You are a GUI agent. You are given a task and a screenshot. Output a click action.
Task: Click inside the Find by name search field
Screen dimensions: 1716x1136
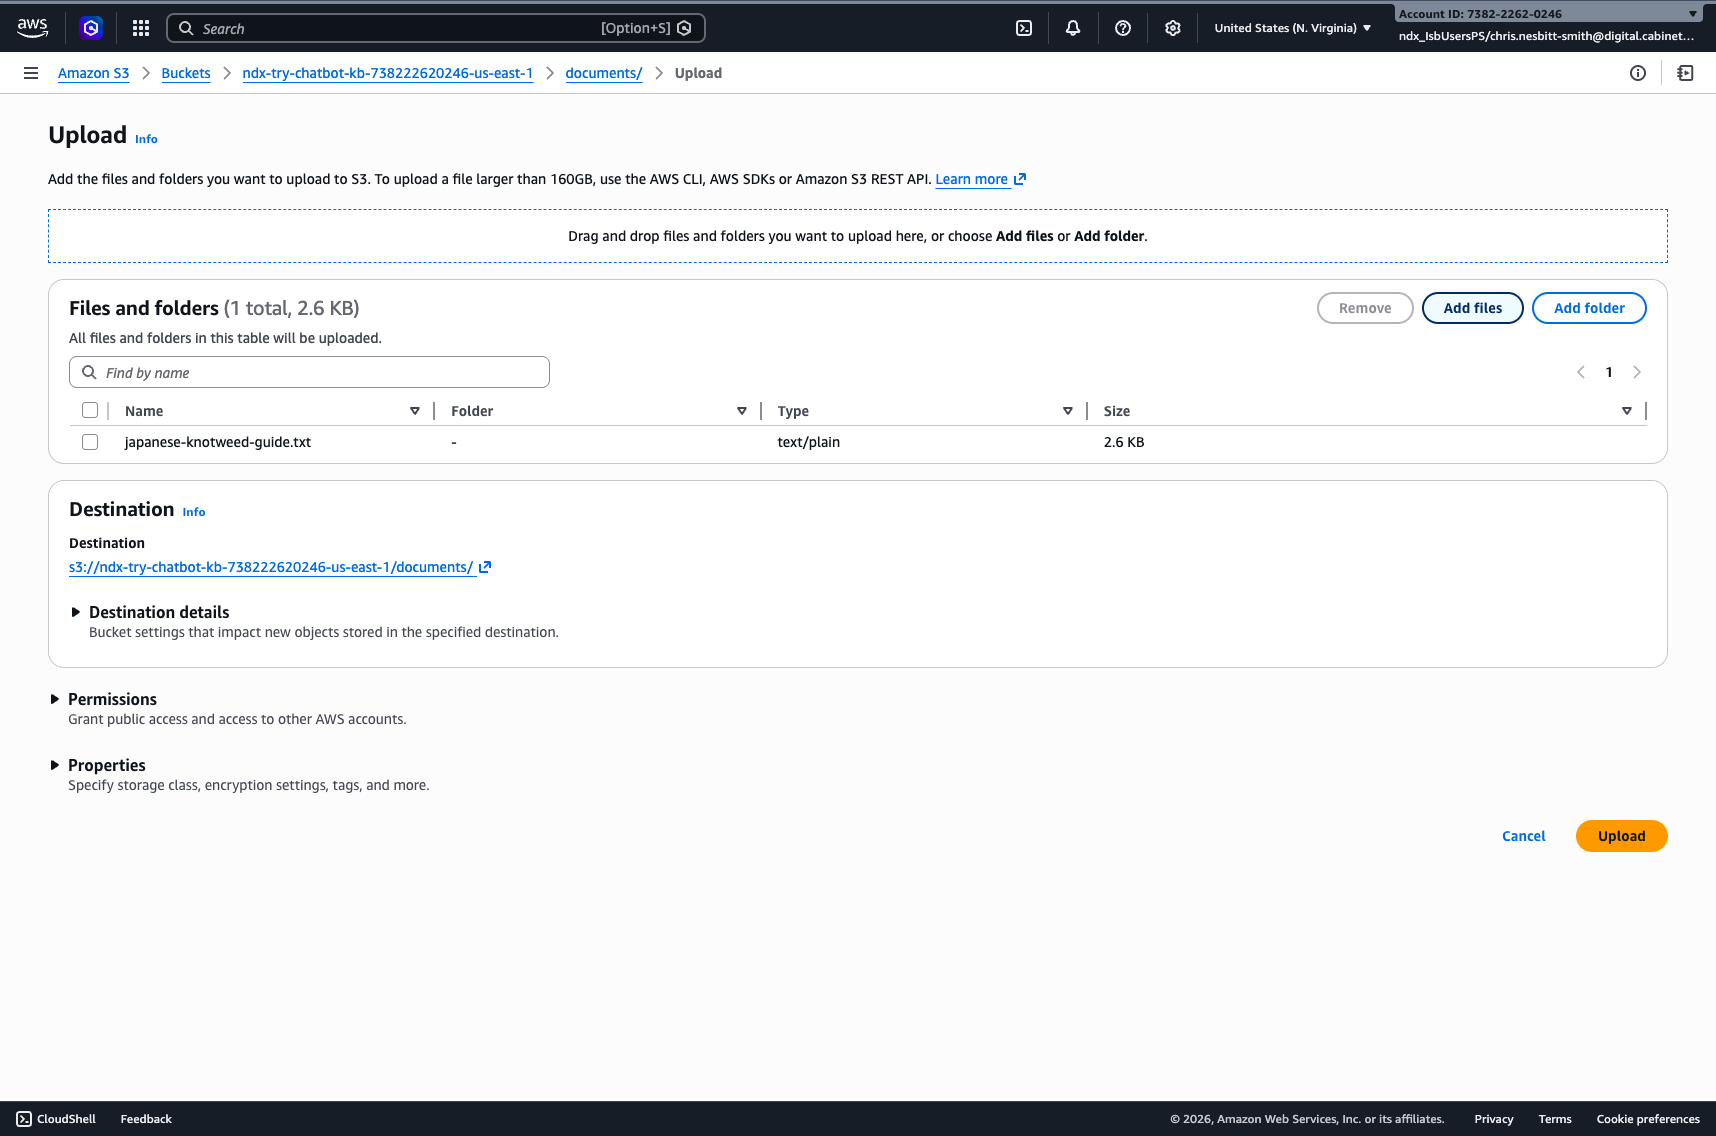308,371
